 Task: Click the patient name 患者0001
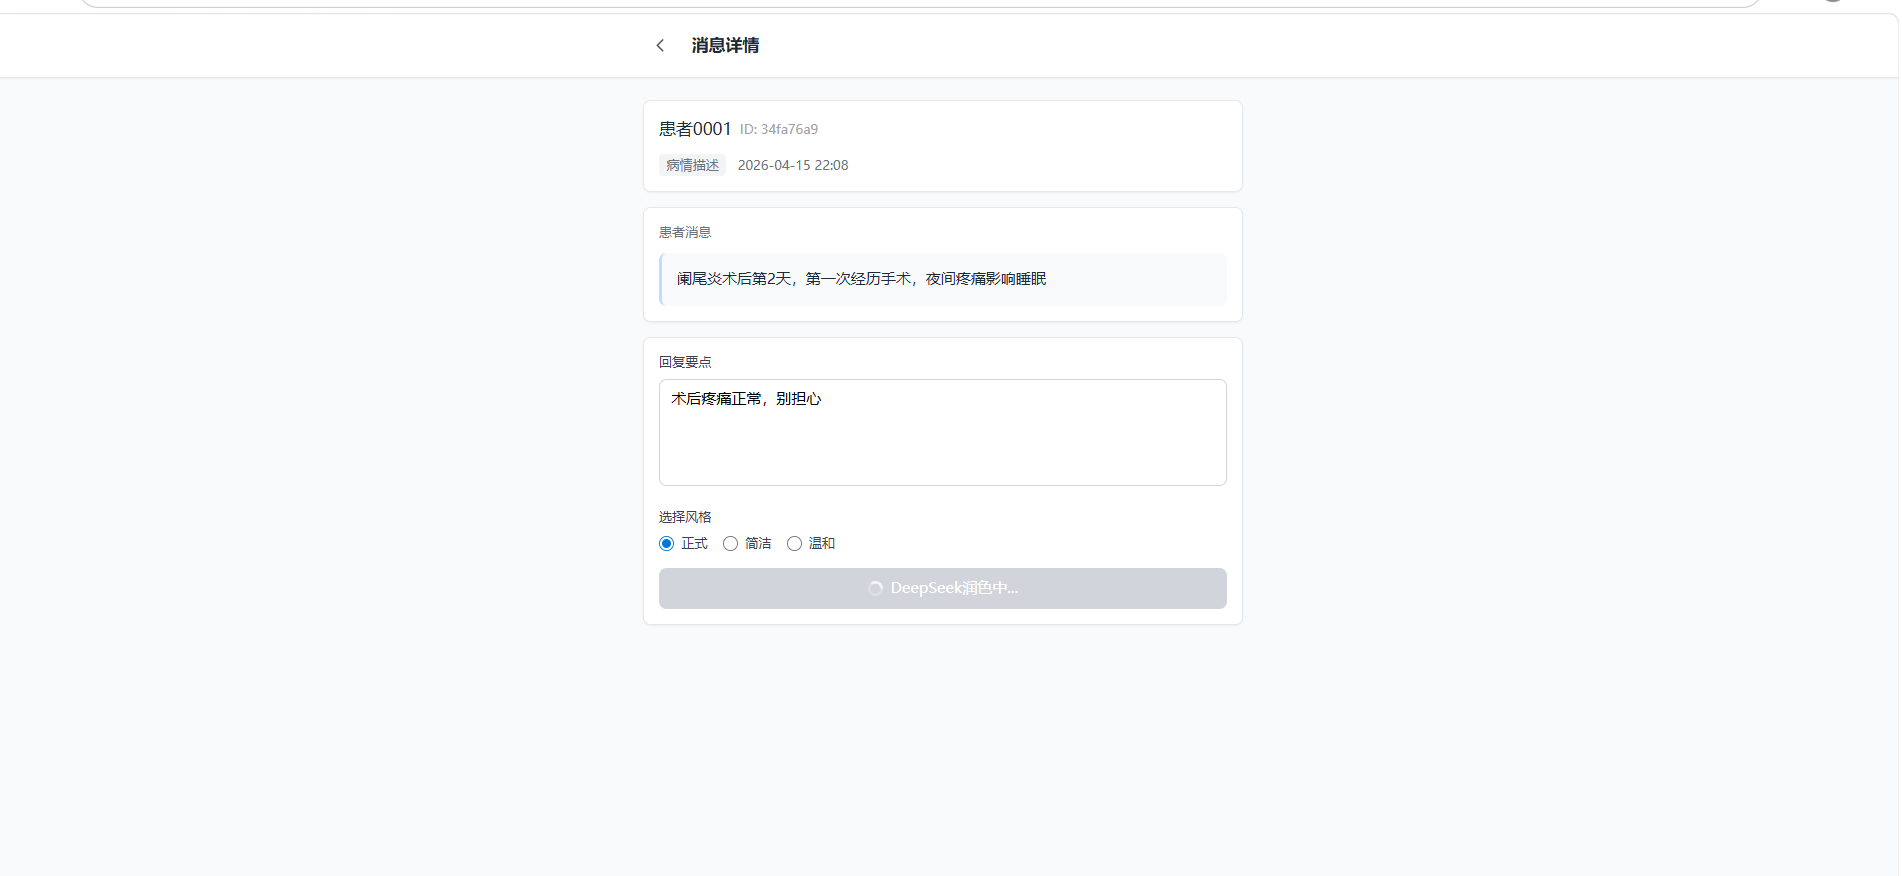coord(695,129)
